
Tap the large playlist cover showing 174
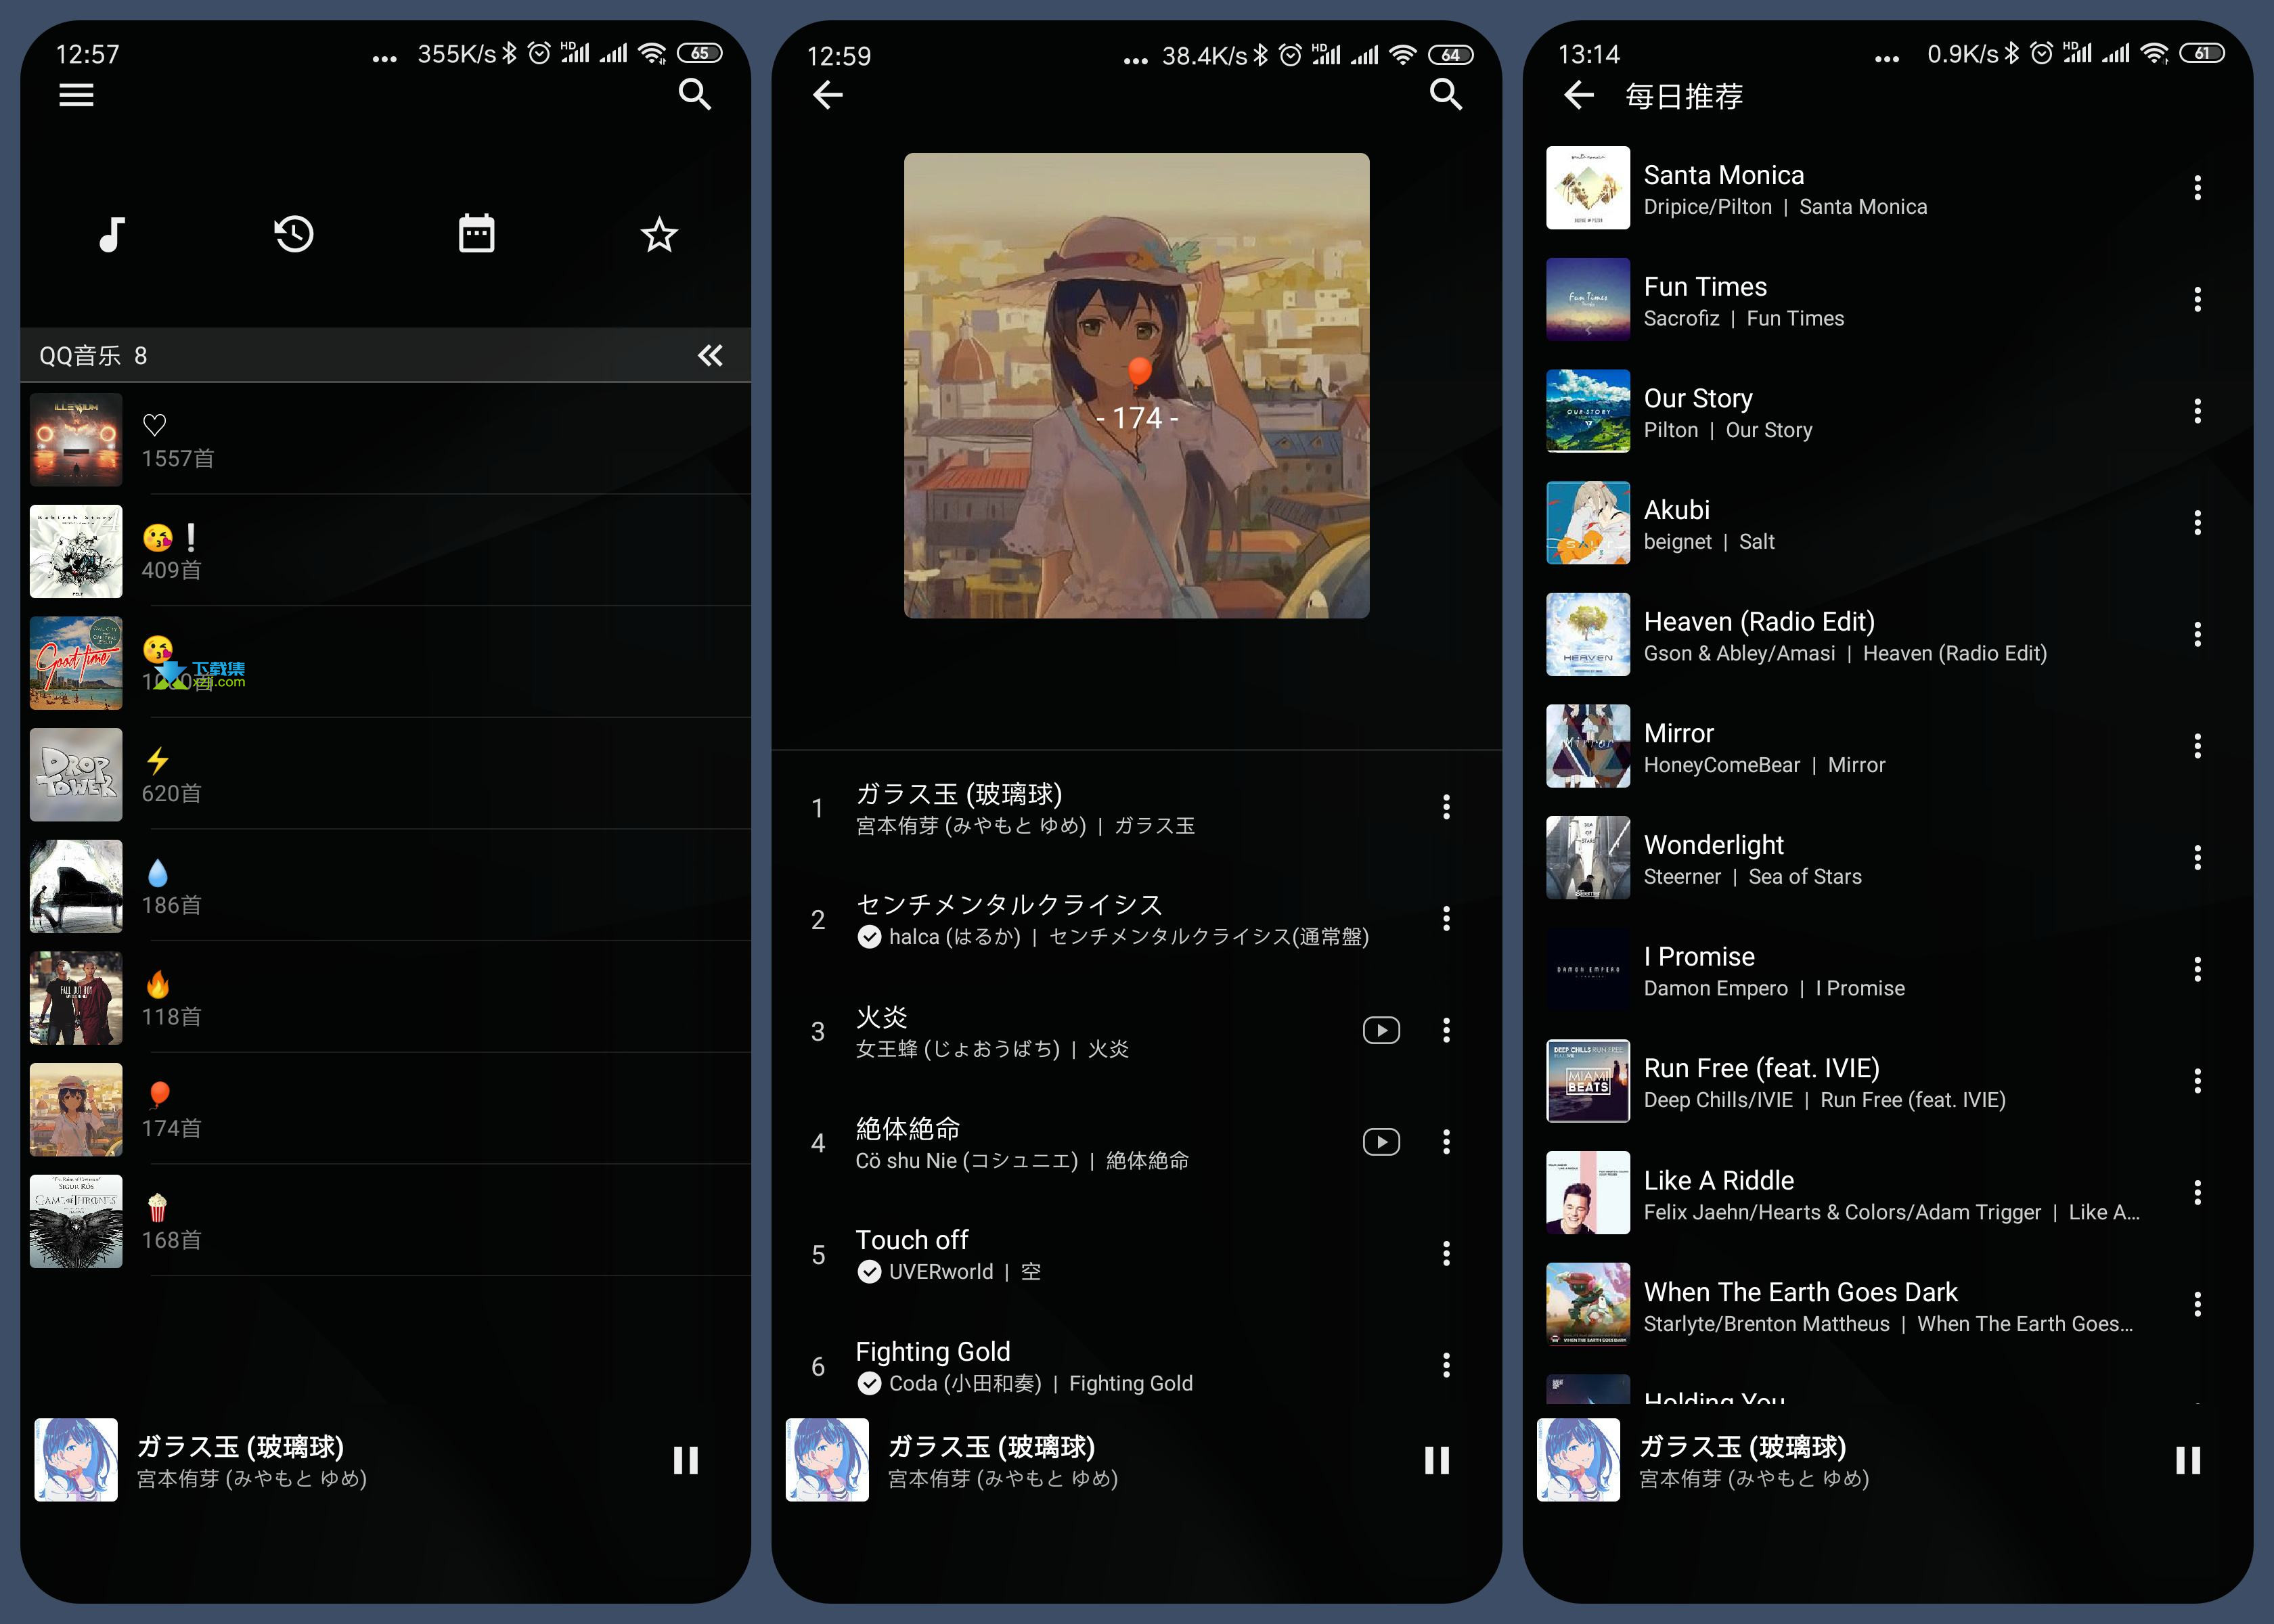click(x=1137, y=386)
